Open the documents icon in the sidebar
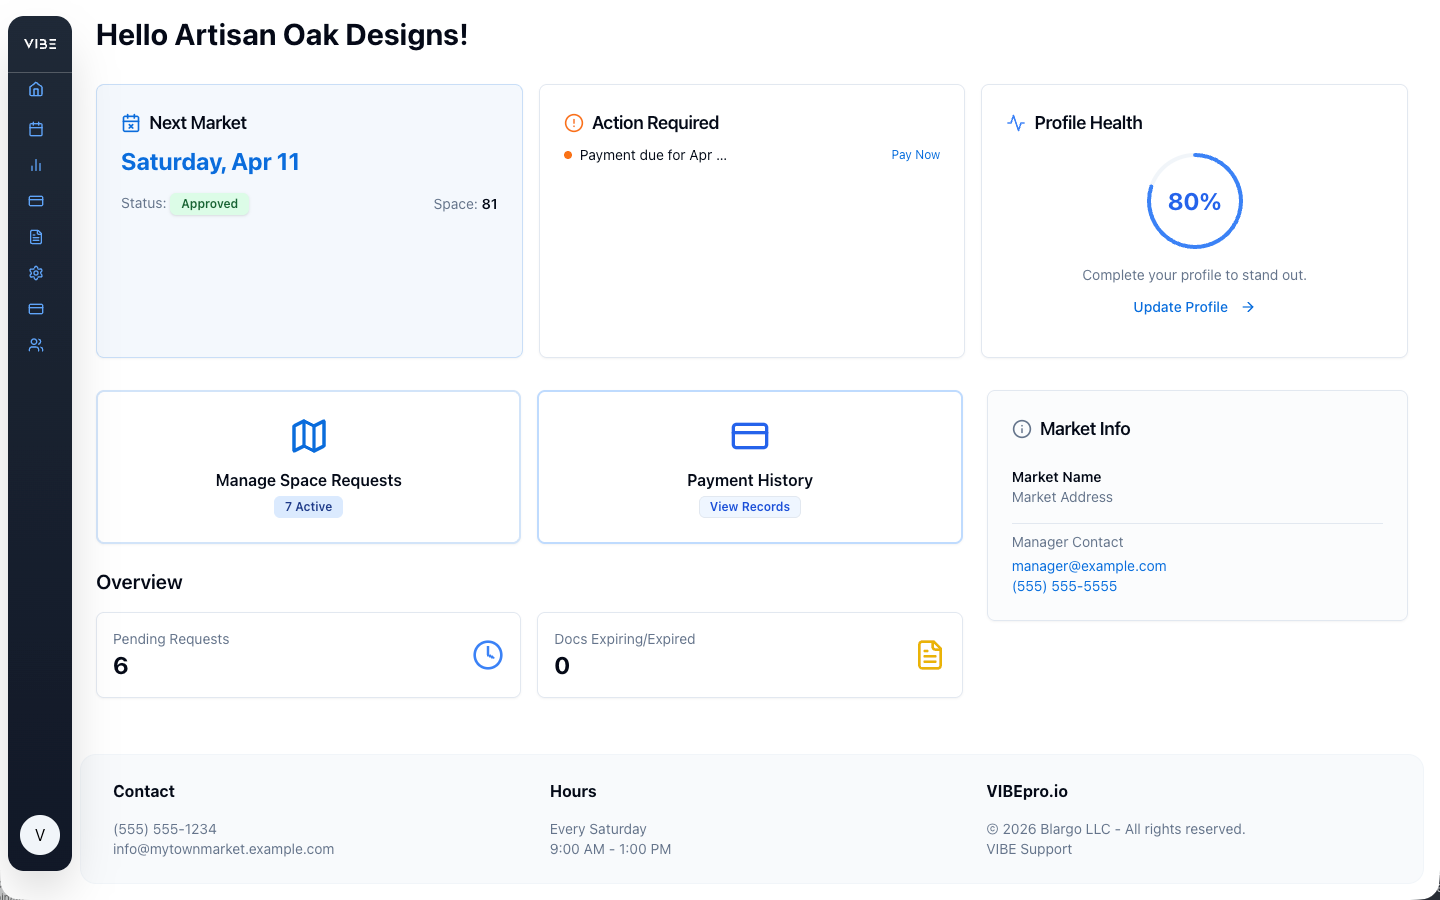This screenshot has height=900, width=1440. [36, 237]
